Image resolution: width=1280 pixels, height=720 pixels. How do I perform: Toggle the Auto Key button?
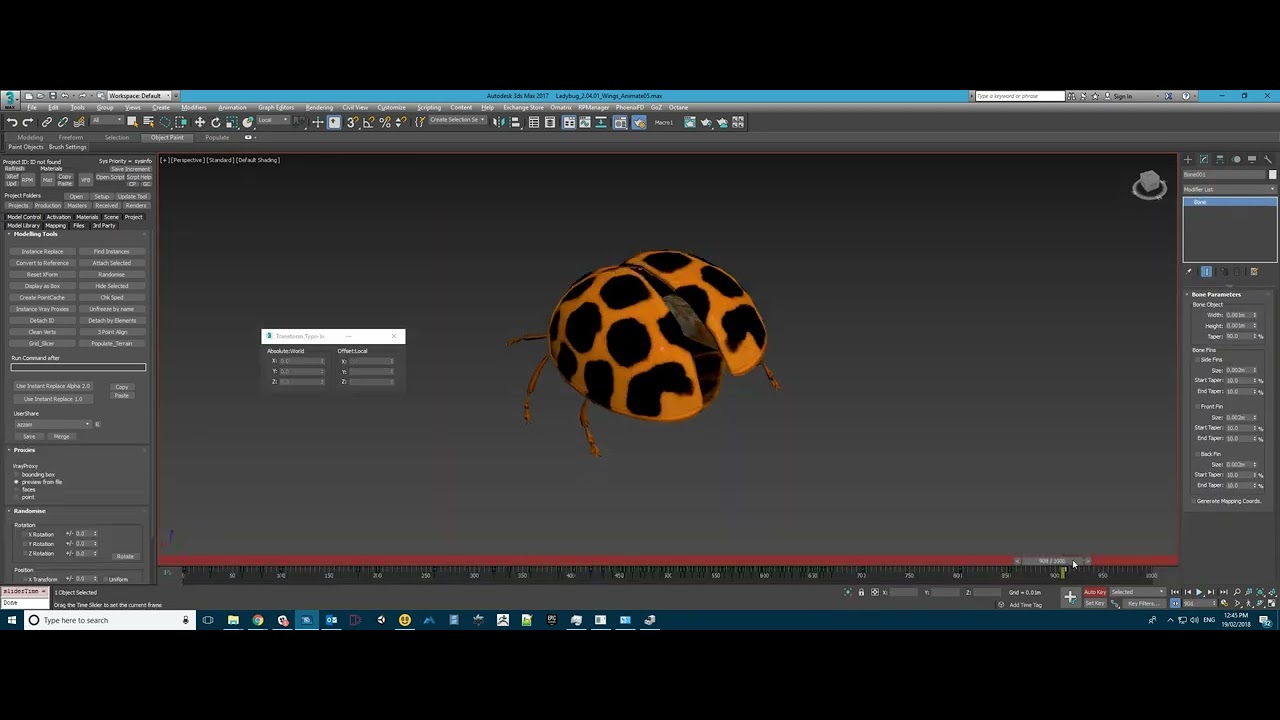[1095, 592]
